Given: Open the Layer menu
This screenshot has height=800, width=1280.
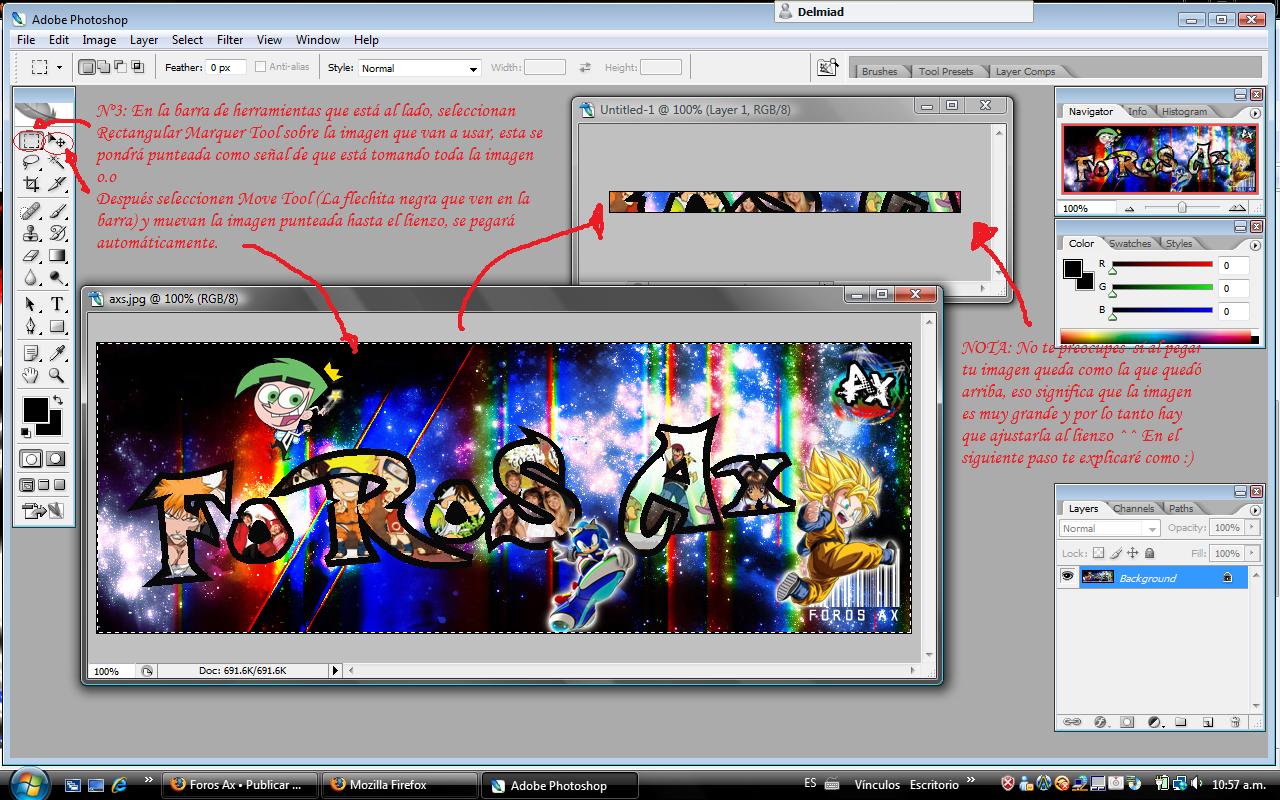Looking at the screenshot, I should [x=144, y=40].
